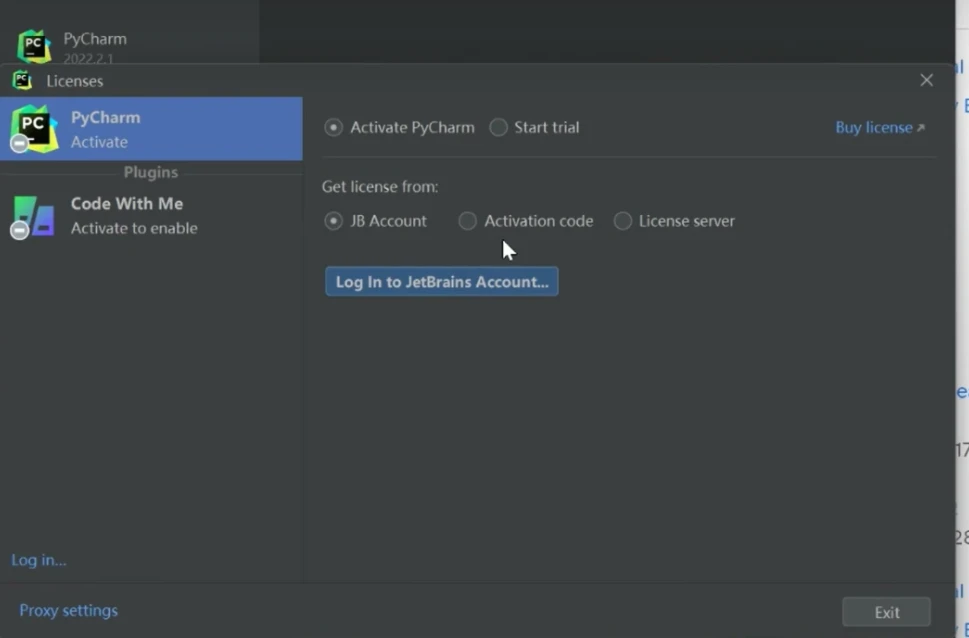
Task: Choose the Start trial option
Action: click(x=498, y=128)
